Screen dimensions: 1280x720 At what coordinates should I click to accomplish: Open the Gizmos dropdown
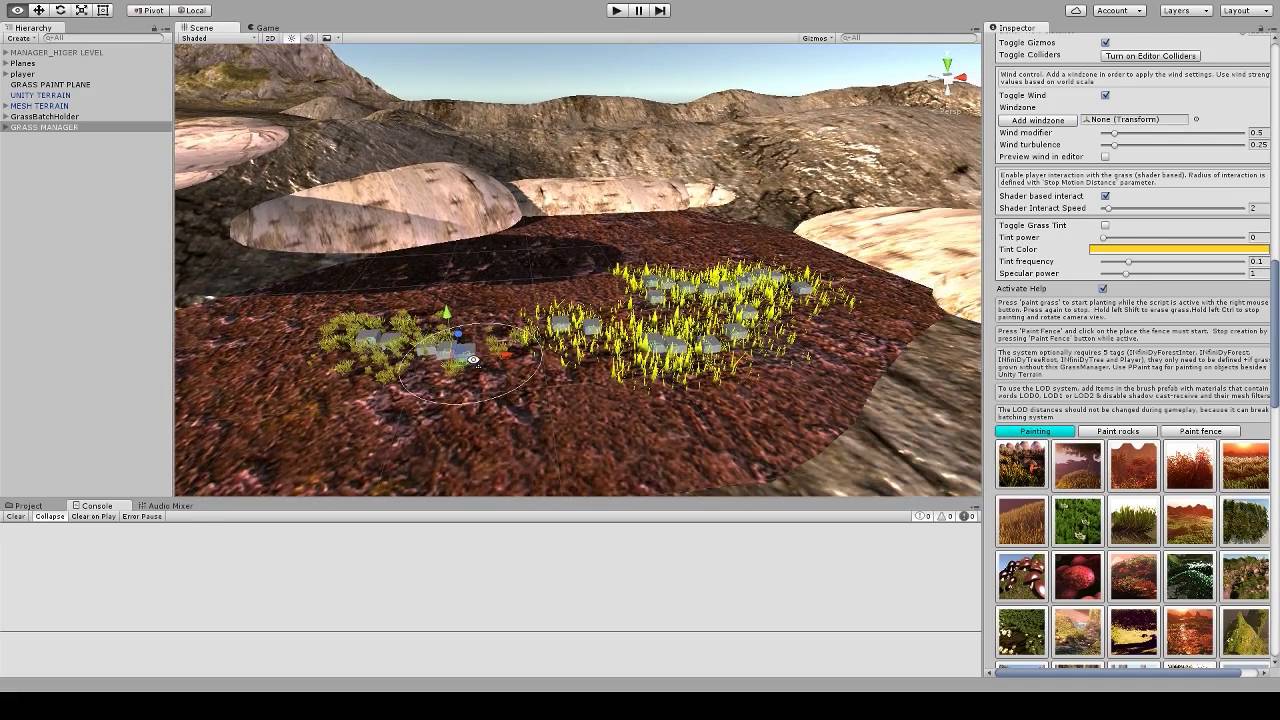click(x=817, y=38)
